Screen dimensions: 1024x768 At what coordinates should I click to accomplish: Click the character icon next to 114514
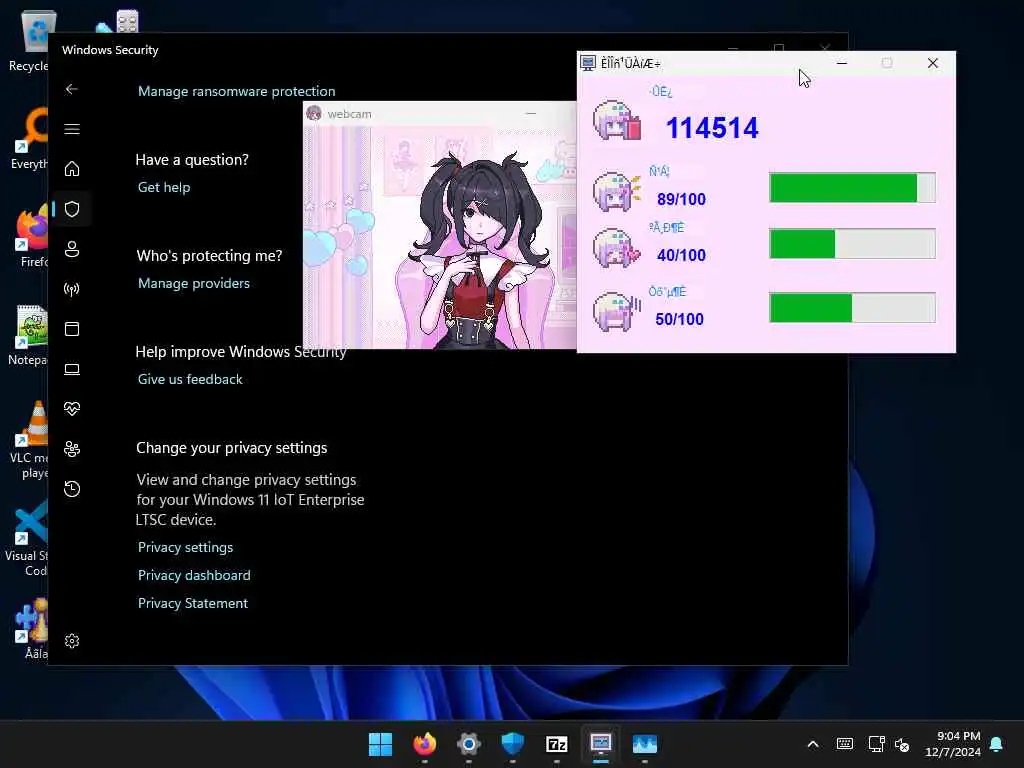tap(616, 120)
